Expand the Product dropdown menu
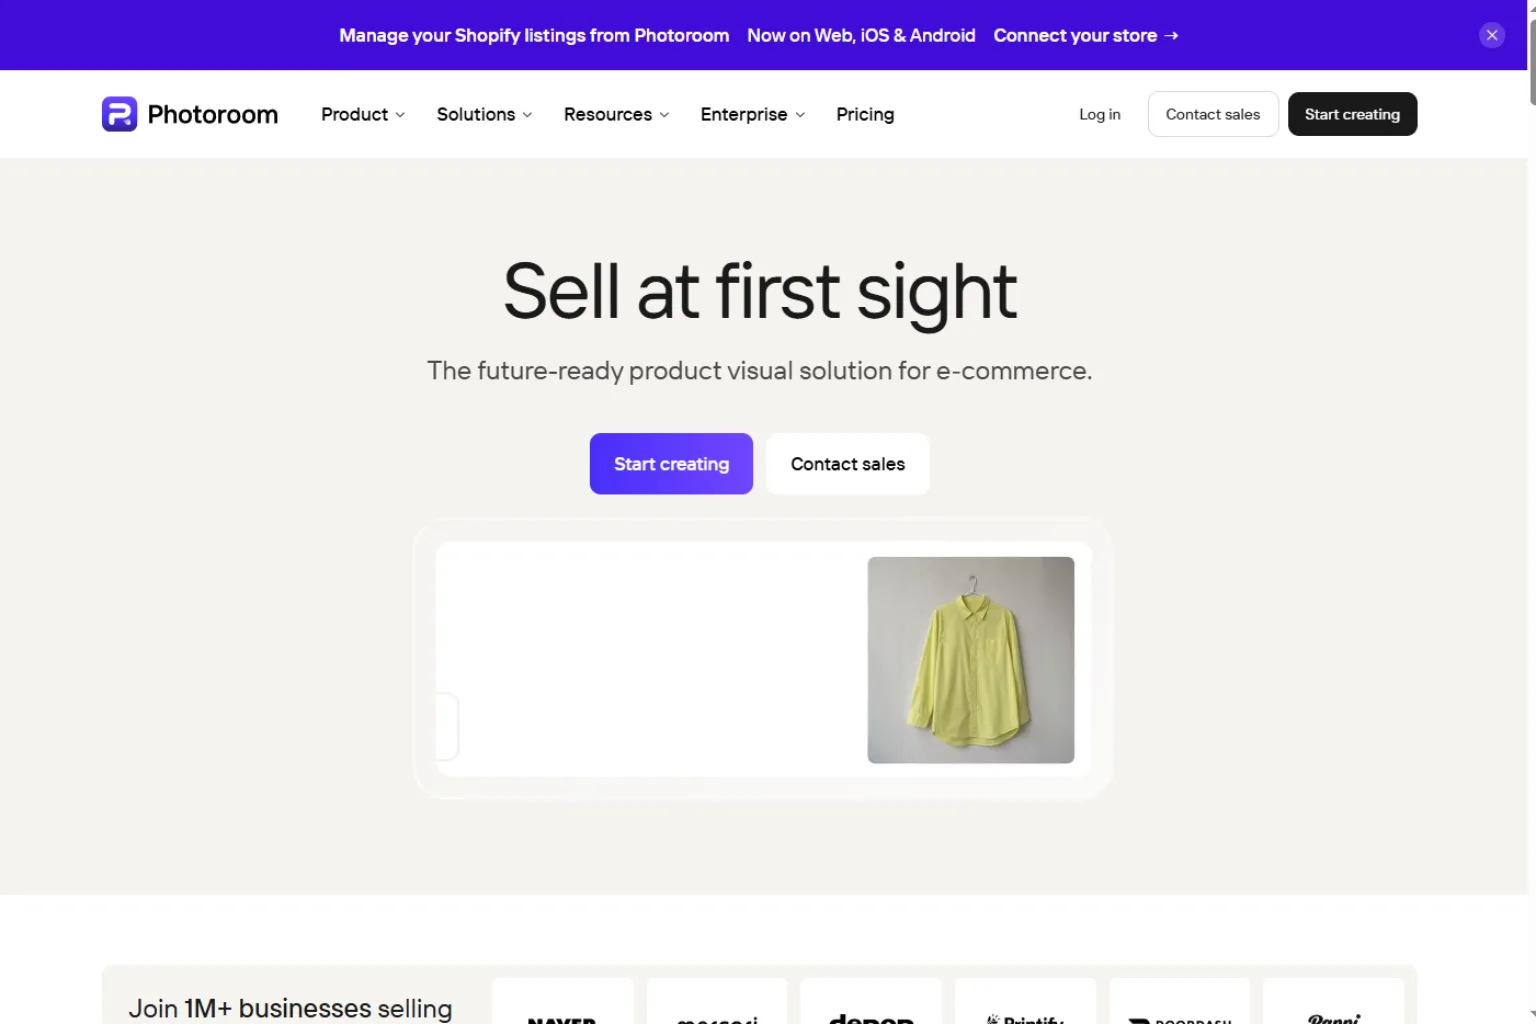Viewport: 1536px width, 1024px height. (x=363, y=114)
